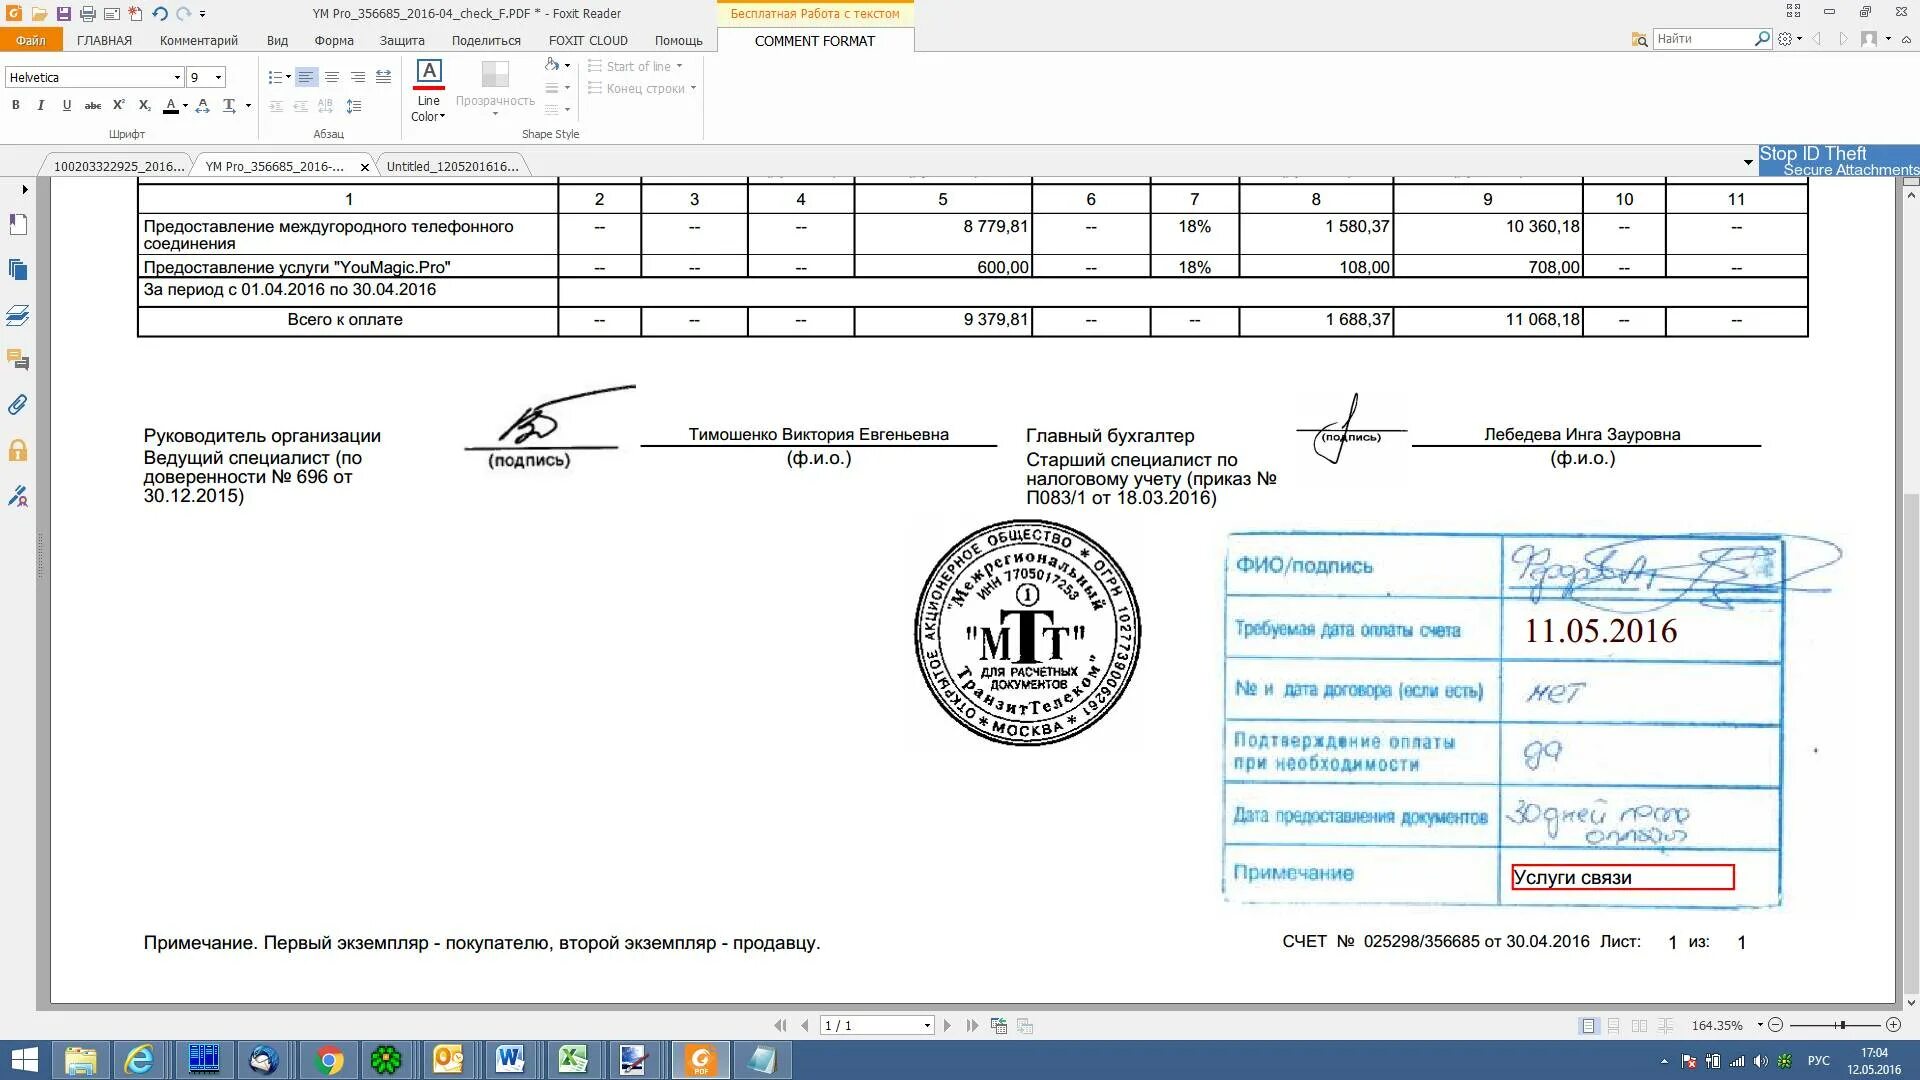Viewport: 1920px width, 1080px height.
Task: Toggle italic text formatting
Action: click(40, 105)
